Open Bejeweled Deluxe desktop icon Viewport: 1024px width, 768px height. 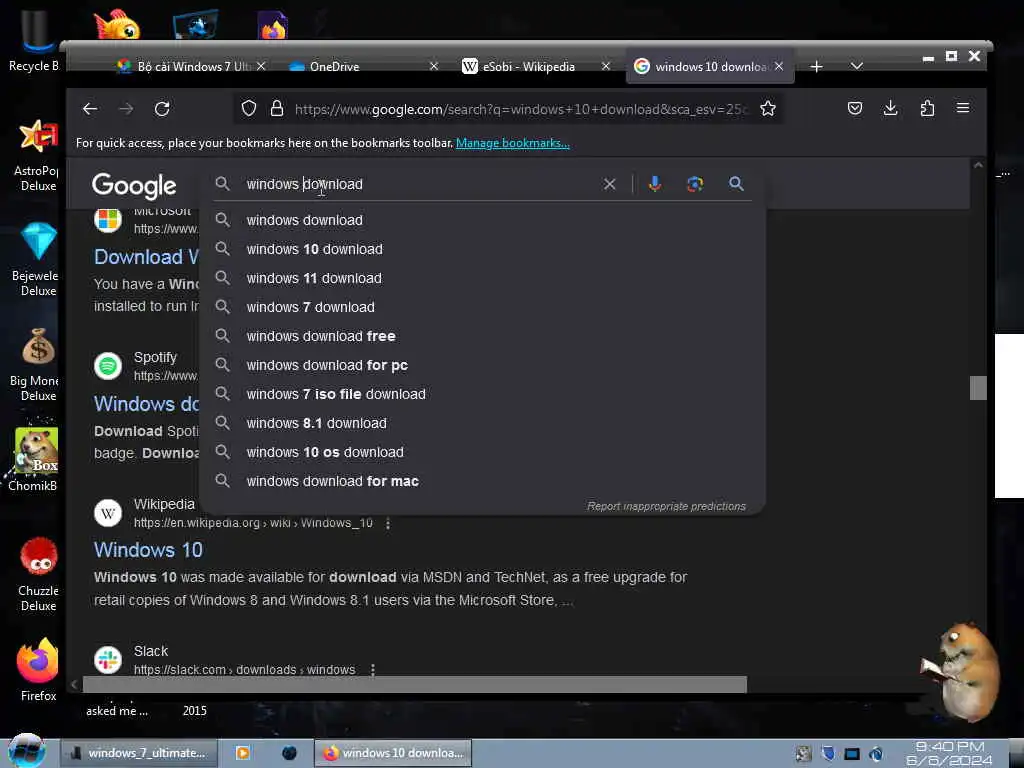[37, 260]
